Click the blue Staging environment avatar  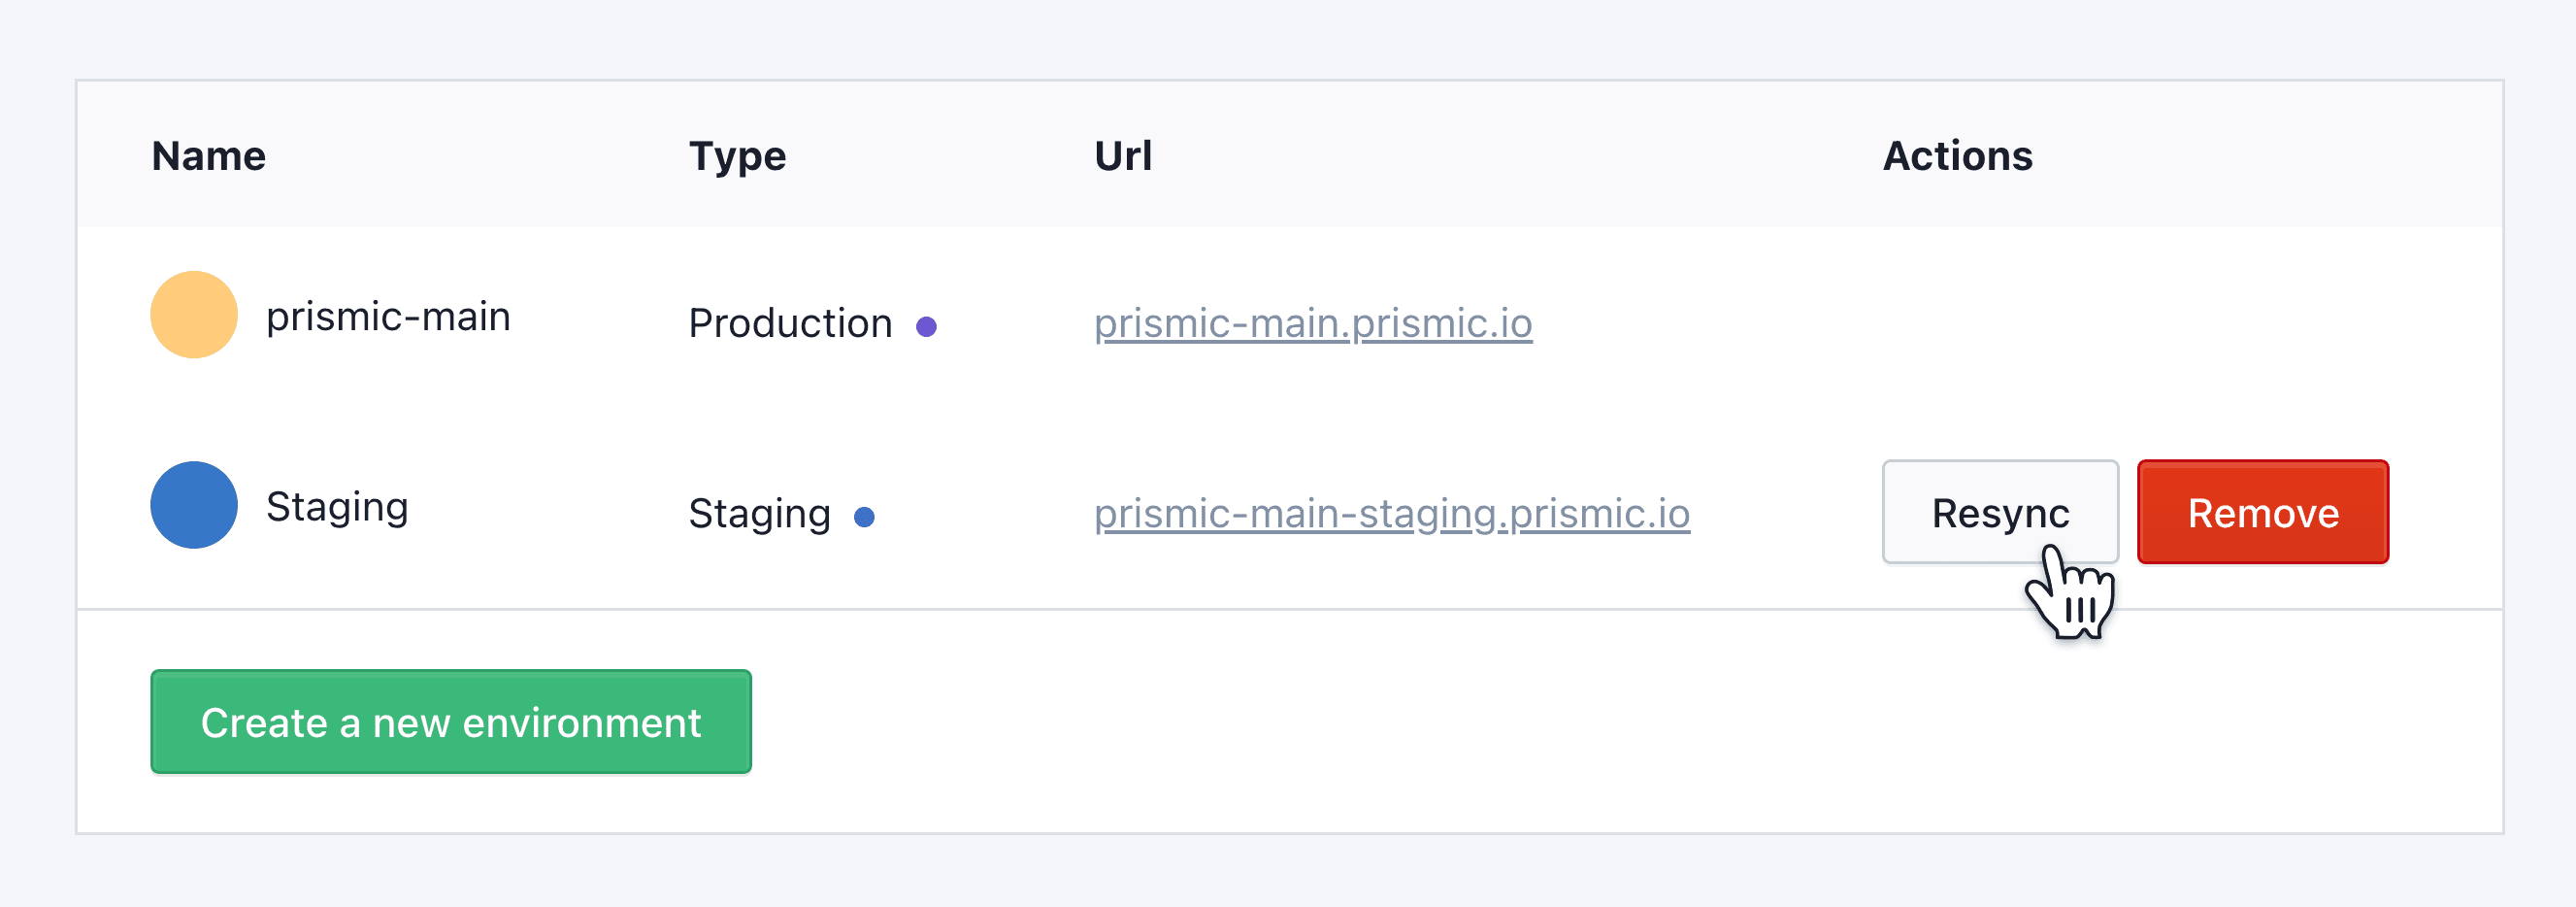[x=193, y=505]
